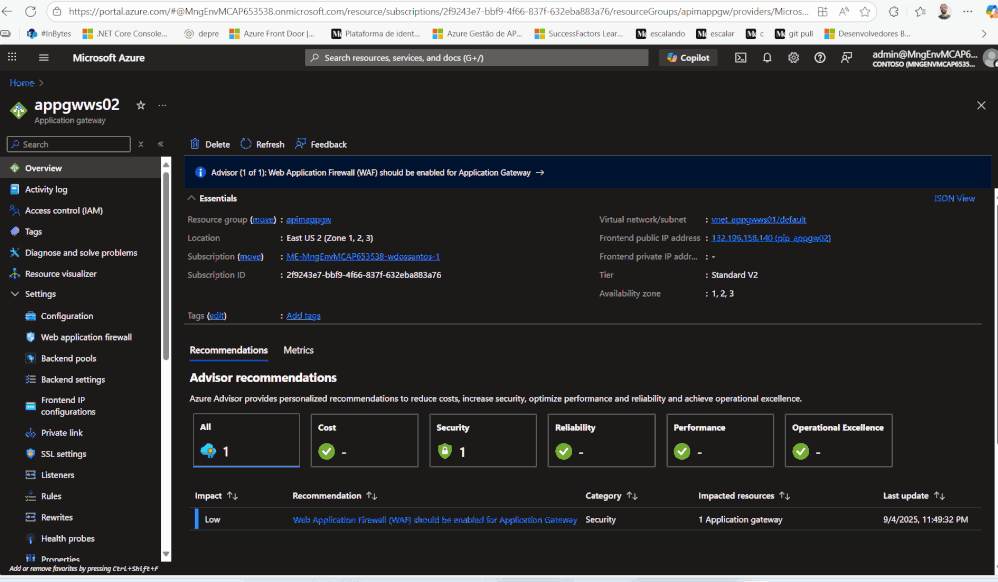Select the Security recommendations card
Screen dimensions: 998x582
[x=483, y=440]
